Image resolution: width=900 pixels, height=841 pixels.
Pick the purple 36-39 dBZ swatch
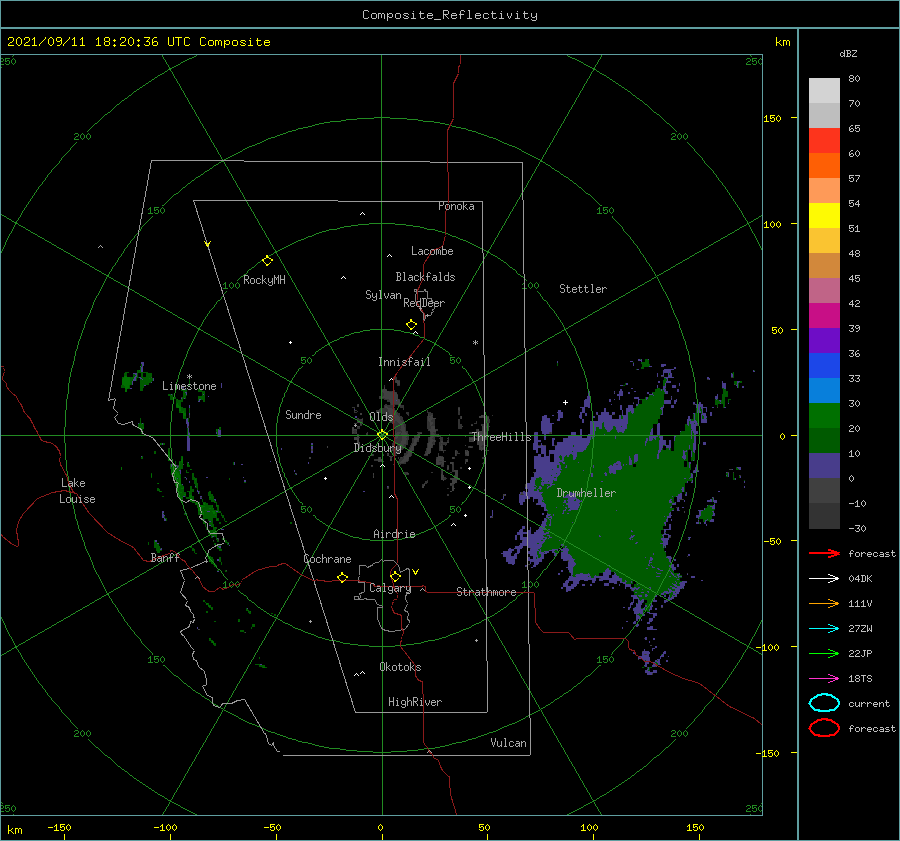(x=824, y=341)
